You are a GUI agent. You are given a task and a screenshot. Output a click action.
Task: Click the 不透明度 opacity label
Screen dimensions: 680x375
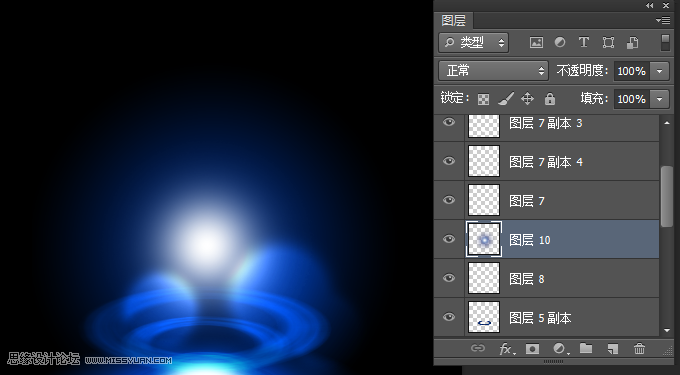pyautogui.click(x=583, y=71)
